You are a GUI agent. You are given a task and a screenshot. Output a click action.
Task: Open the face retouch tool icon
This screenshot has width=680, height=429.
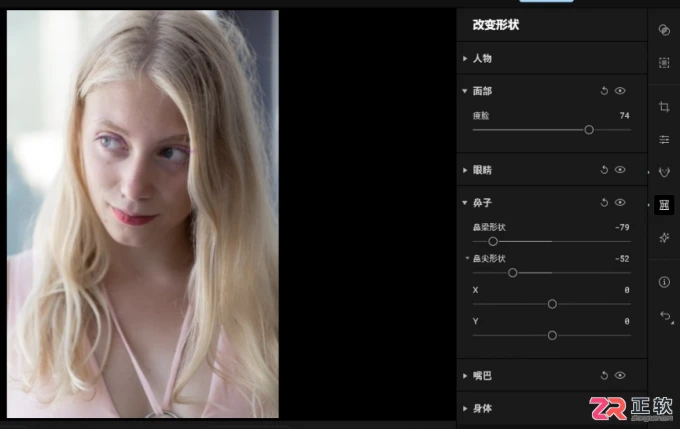(664, 172)
